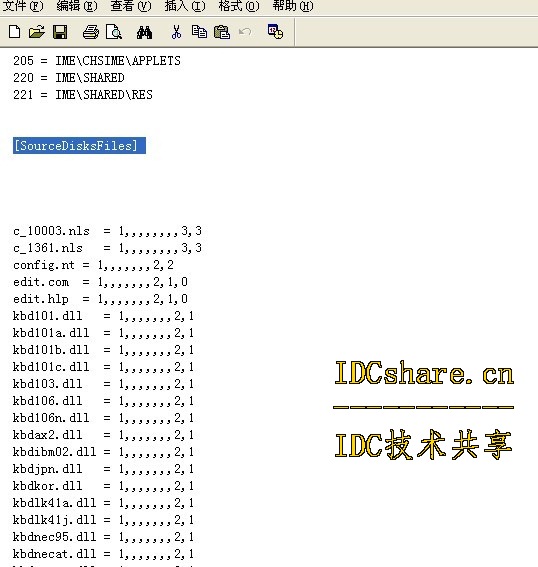The height and width of the screenshot is (567, 538).
Task: Click the c_10003.nls entry
Action: pos(107,231)
